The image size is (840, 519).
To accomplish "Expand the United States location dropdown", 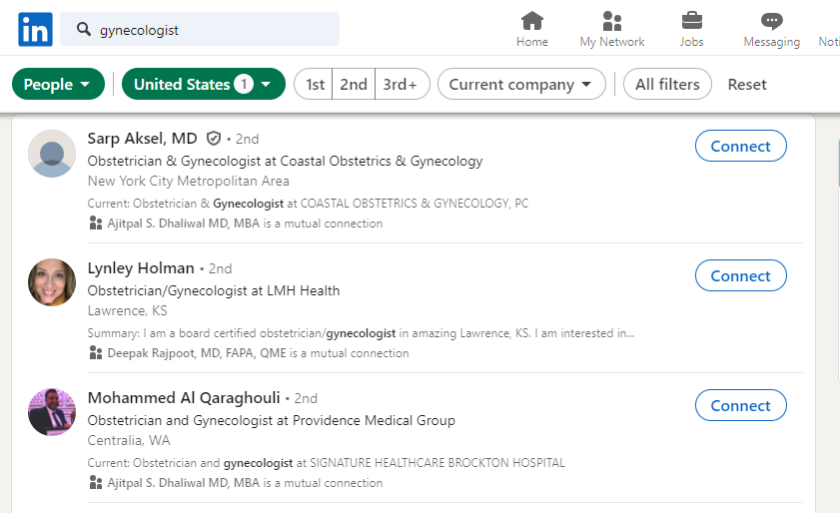I will [x=204, y=84].
